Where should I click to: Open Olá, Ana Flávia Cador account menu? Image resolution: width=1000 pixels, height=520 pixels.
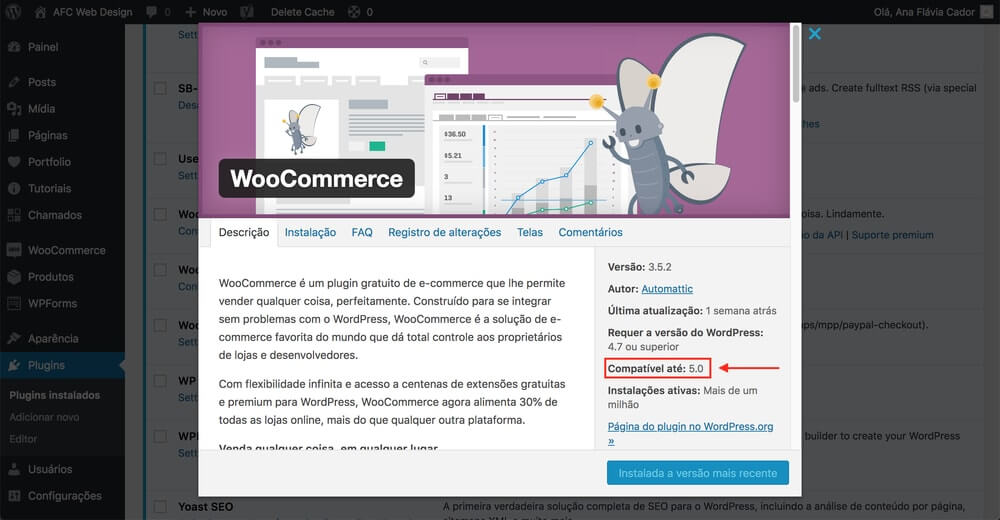pos(924,12)
